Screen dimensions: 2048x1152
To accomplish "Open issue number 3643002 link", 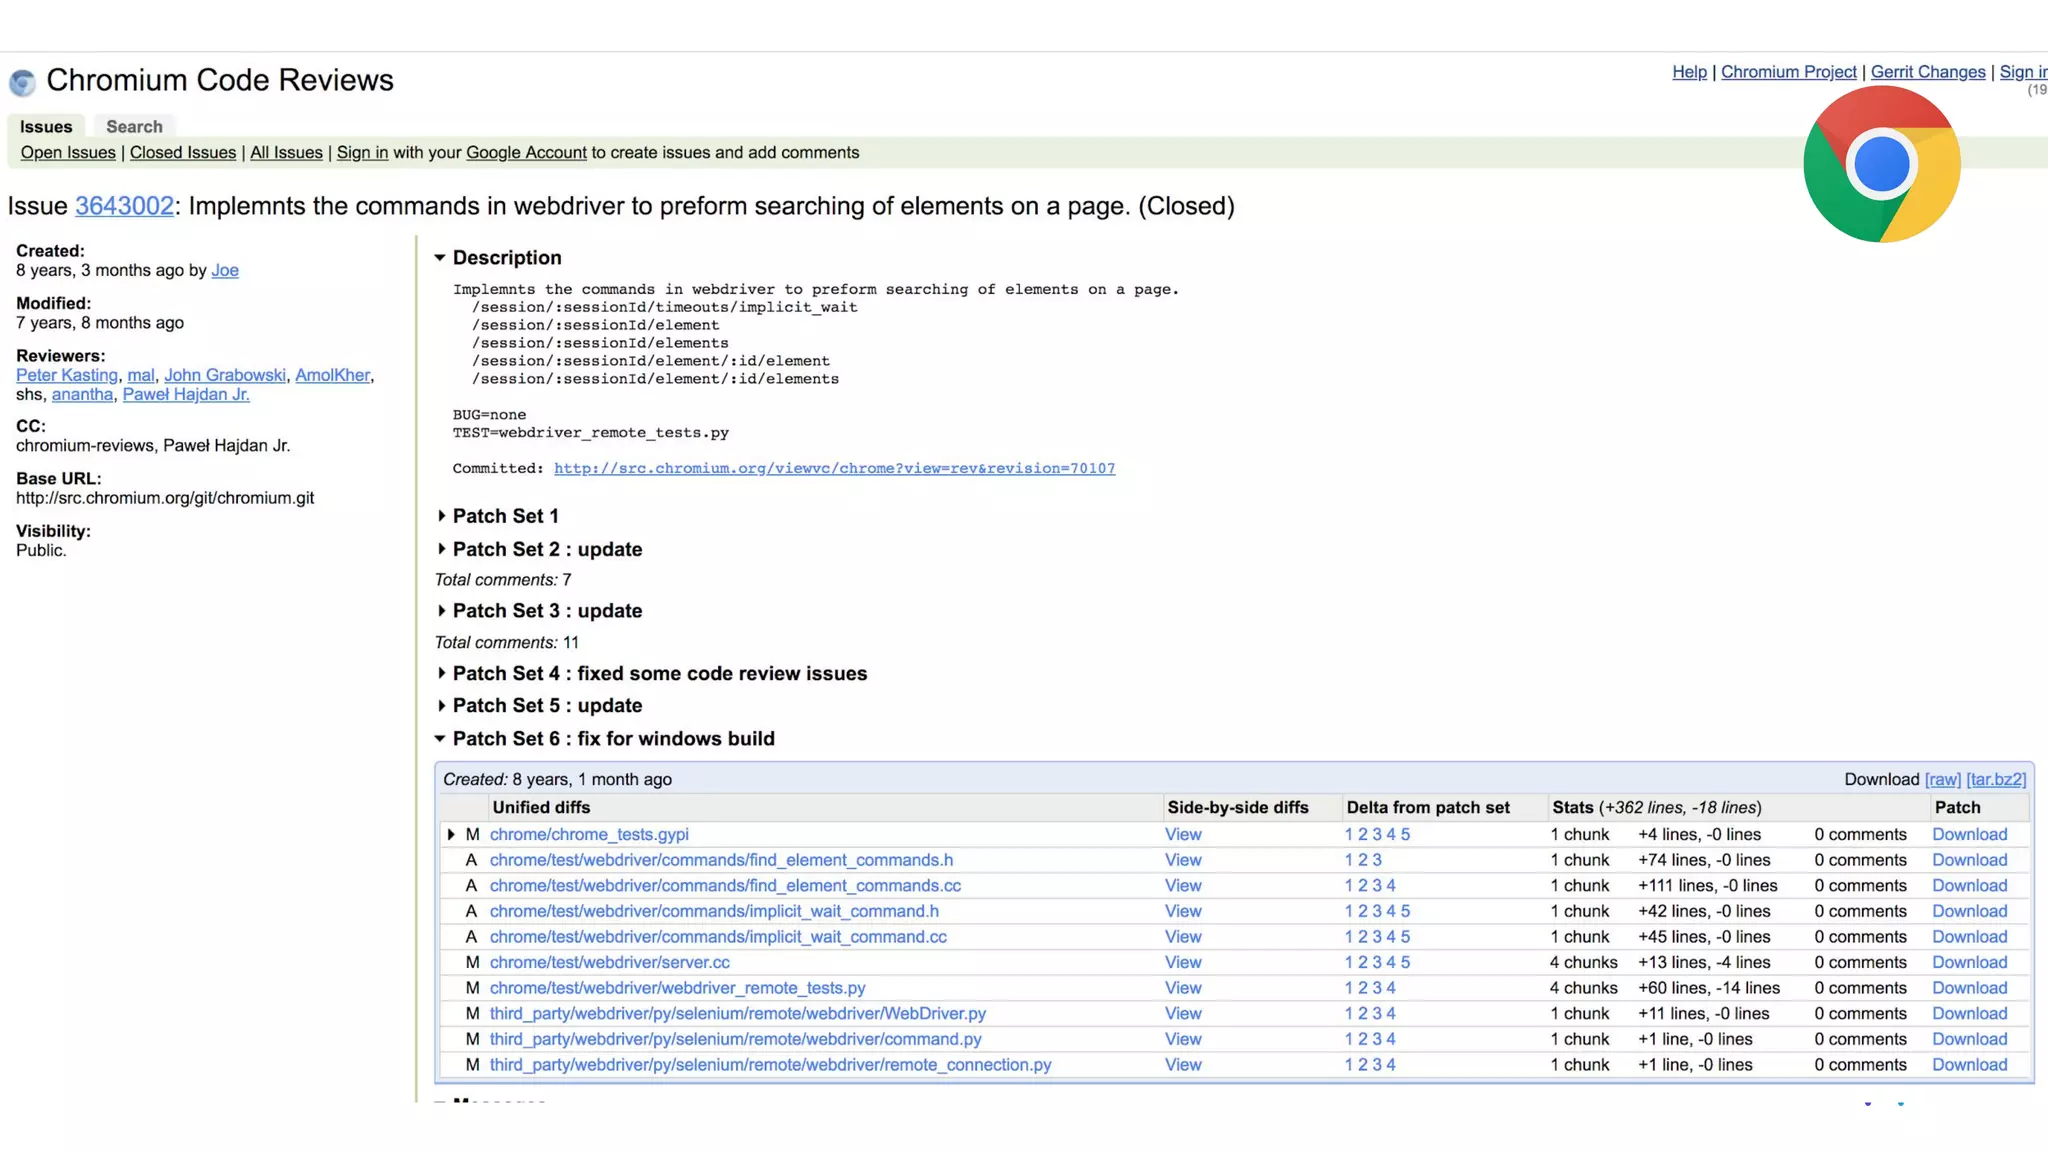I will coord(124,206).
